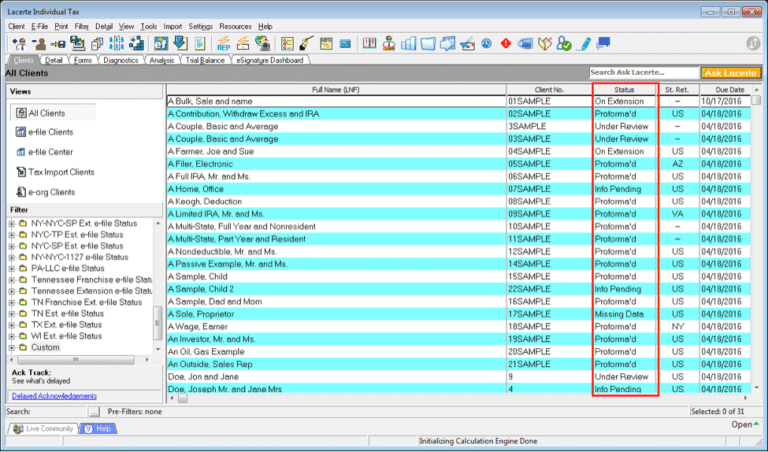Open the Tax Import Clients view
This screenshot has width=768, height=452.
(62, 172)
